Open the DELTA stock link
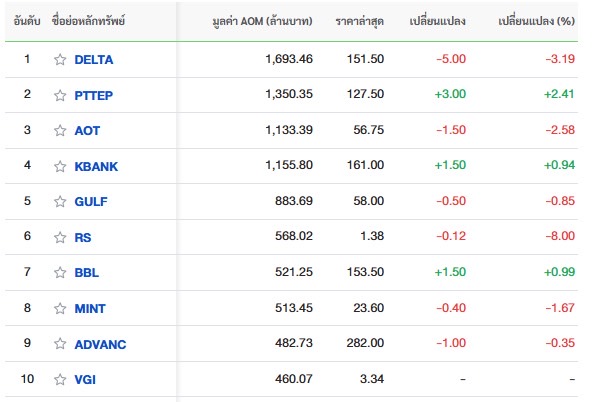 (94, 60)
